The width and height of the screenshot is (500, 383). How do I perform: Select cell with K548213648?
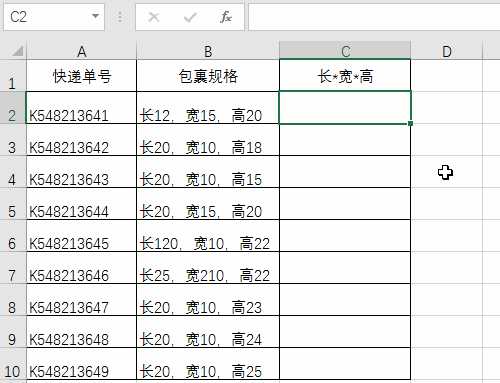pos(82,332)
